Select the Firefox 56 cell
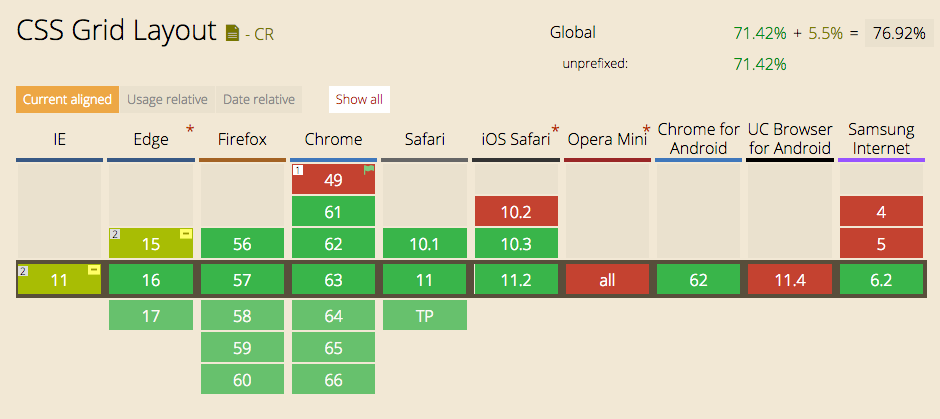Screen dimensions: 940x419 point(242,243)
